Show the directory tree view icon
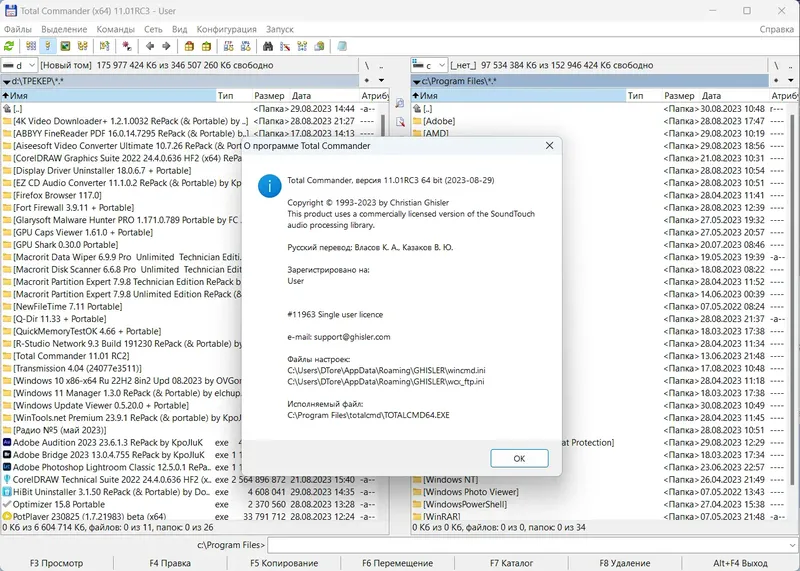 coord(83,46)
